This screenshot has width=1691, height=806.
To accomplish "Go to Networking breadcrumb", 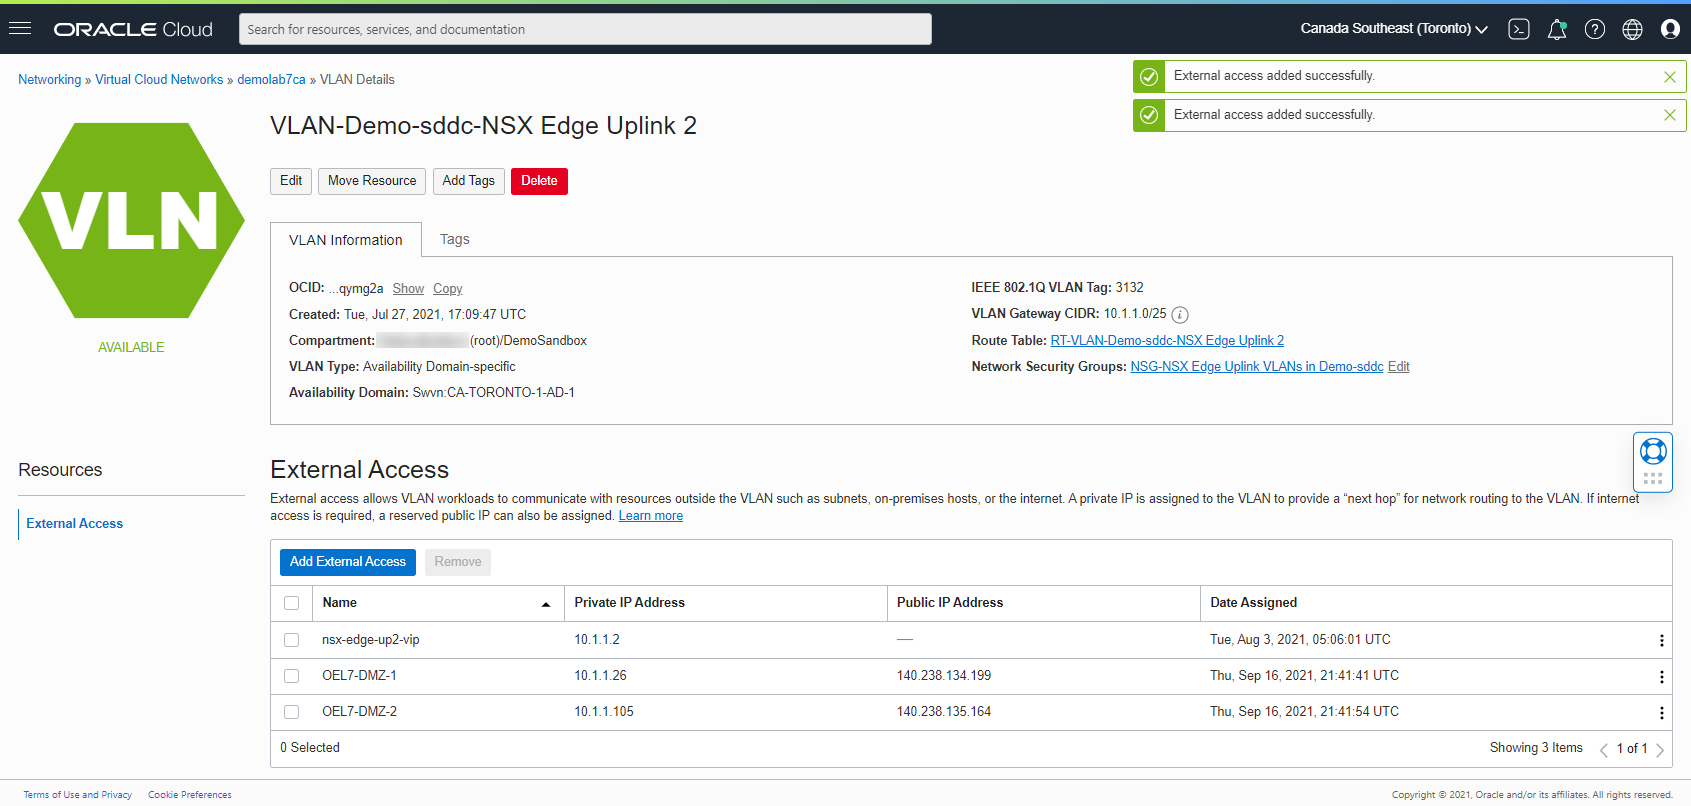I will click(x=50, y=80).
